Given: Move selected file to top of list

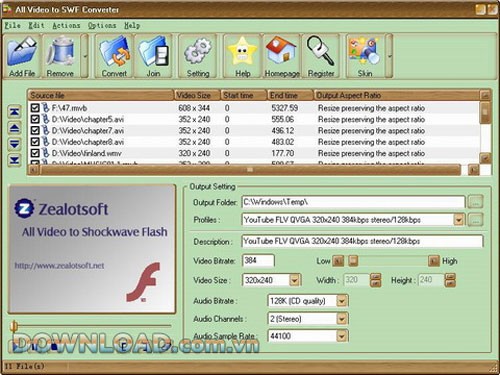Looking at the screenshot, I should (x=14, y=112).
